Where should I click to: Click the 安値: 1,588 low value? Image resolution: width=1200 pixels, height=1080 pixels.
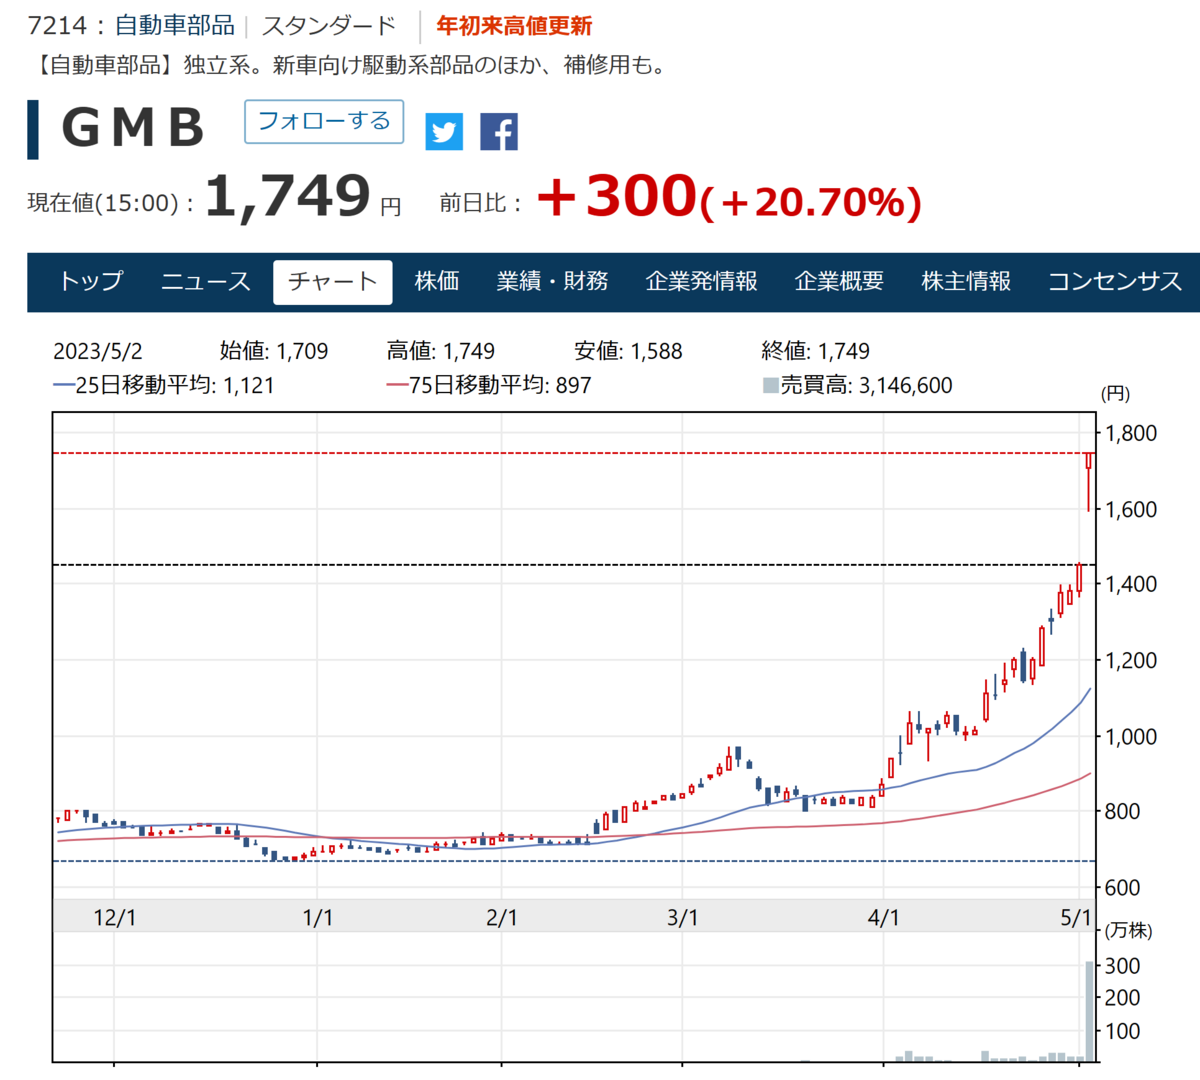(628, 351)
